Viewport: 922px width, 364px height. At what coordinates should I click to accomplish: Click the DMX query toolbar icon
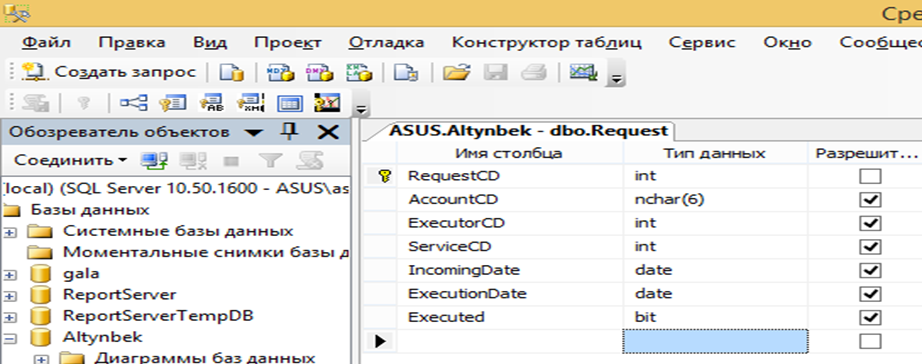(x=319, y=72)
